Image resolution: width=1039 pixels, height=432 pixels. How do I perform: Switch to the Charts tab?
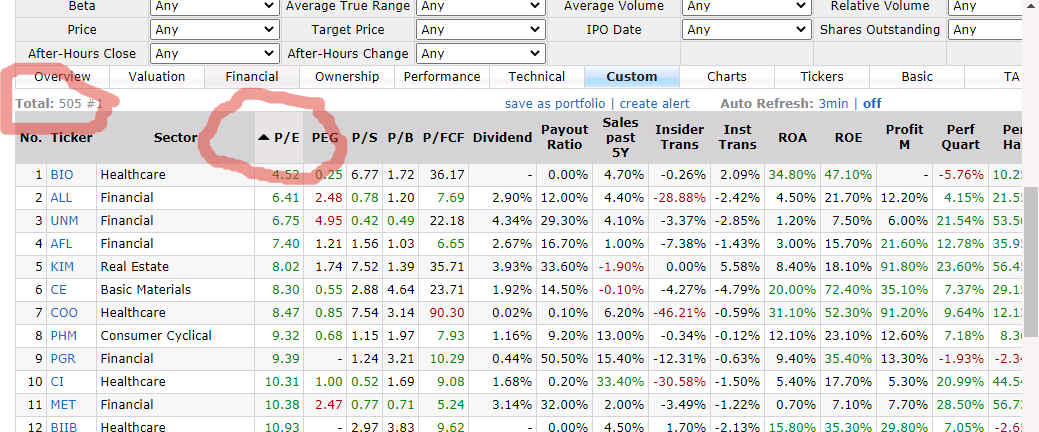tap(727, 77)
